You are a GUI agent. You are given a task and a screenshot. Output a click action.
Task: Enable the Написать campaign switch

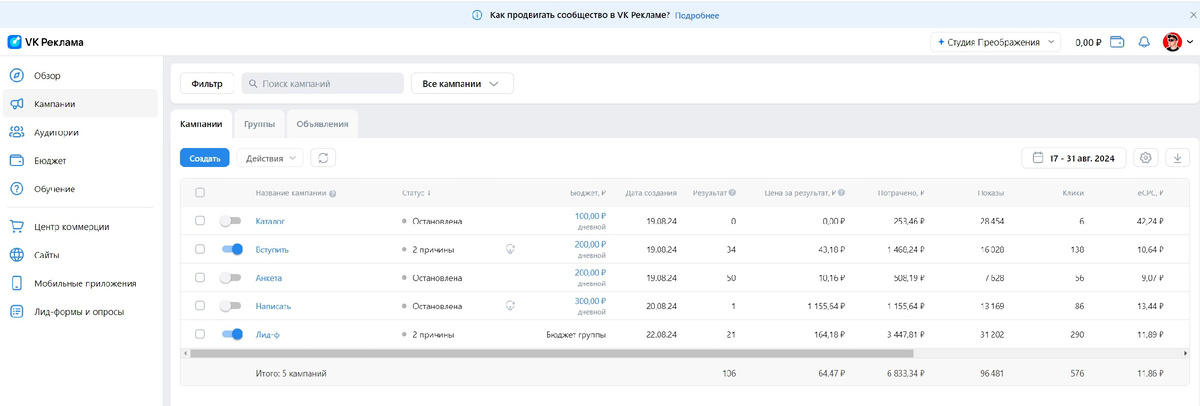(x=231, y=305)
